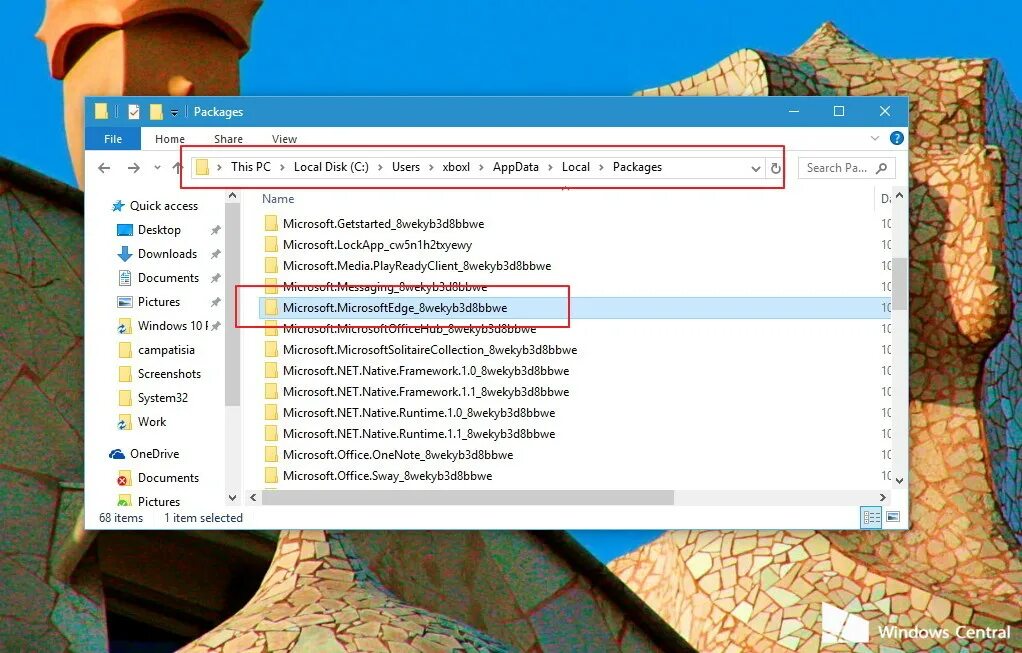
Task: Open Desktop in the navigation pane
Action: point(158,230)
